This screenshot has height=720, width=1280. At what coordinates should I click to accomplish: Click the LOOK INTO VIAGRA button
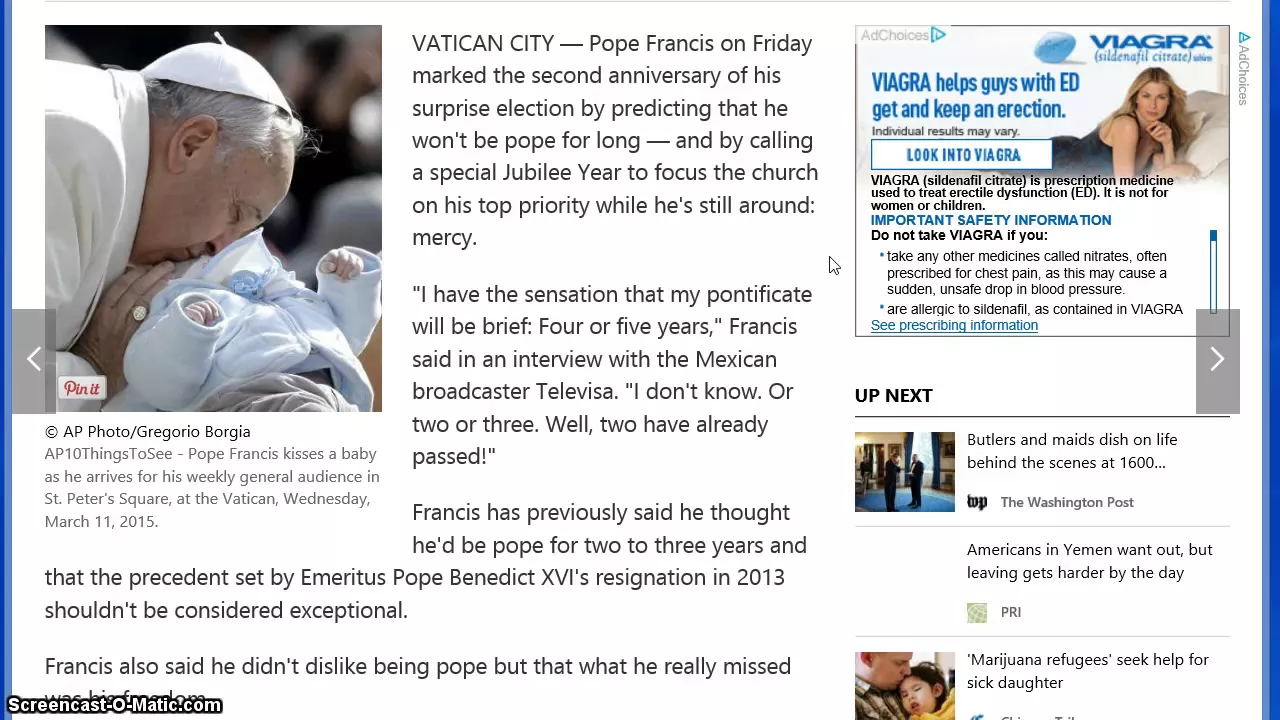click(x=963, y=155)
